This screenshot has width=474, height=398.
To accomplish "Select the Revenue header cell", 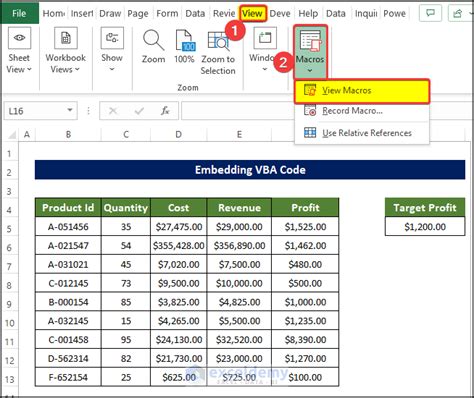I will [x=239, y=208].
